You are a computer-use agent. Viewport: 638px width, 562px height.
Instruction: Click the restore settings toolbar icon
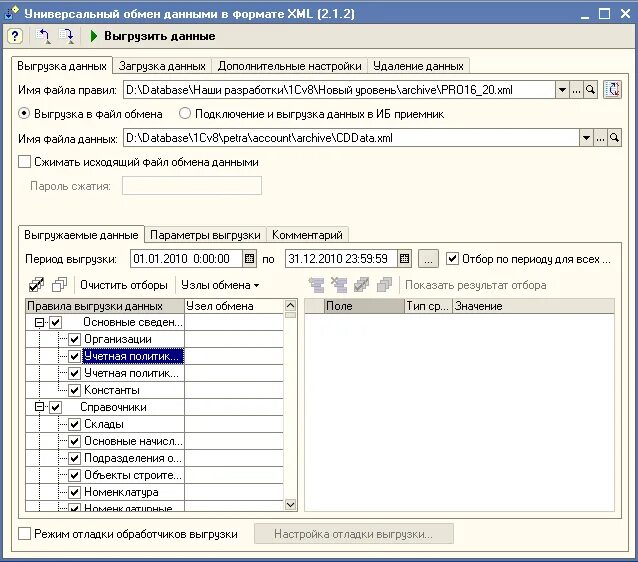[43, 36]
